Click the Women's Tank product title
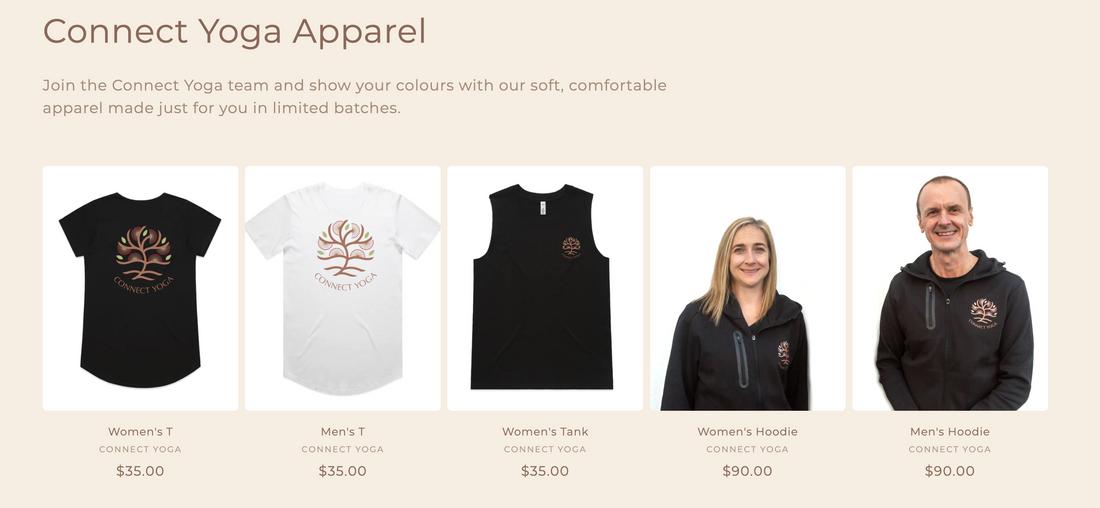 (x=545, y=432)
